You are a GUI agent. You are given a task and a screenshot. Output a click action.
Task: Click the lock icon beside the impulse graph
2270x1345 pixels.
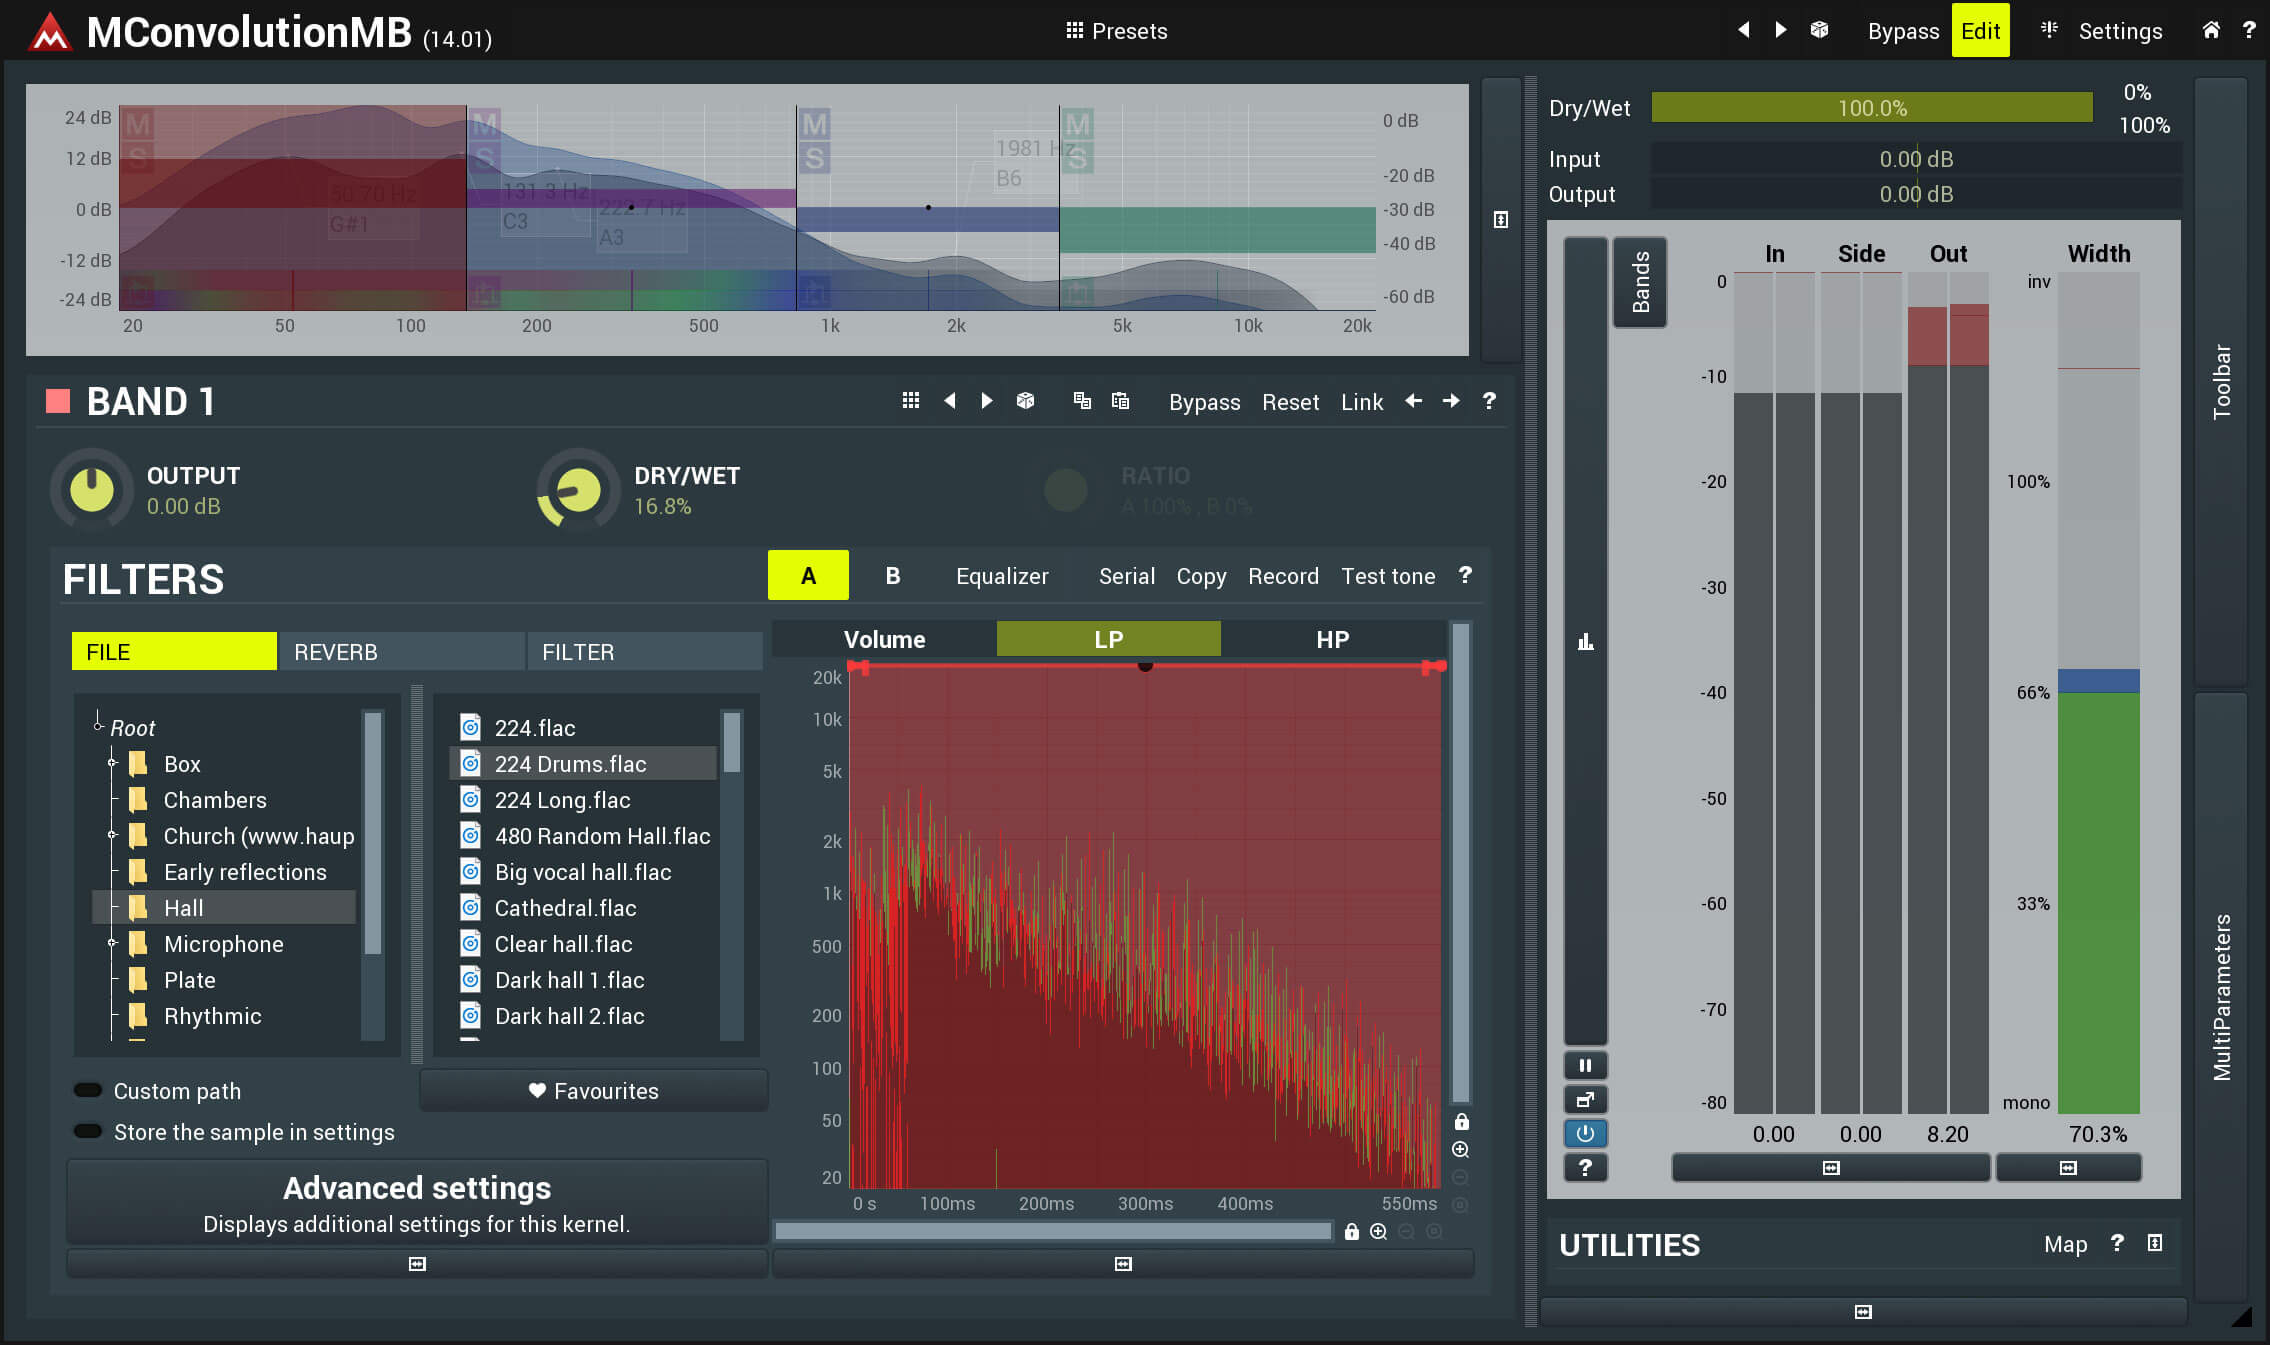click(x=1461, y=1122)
